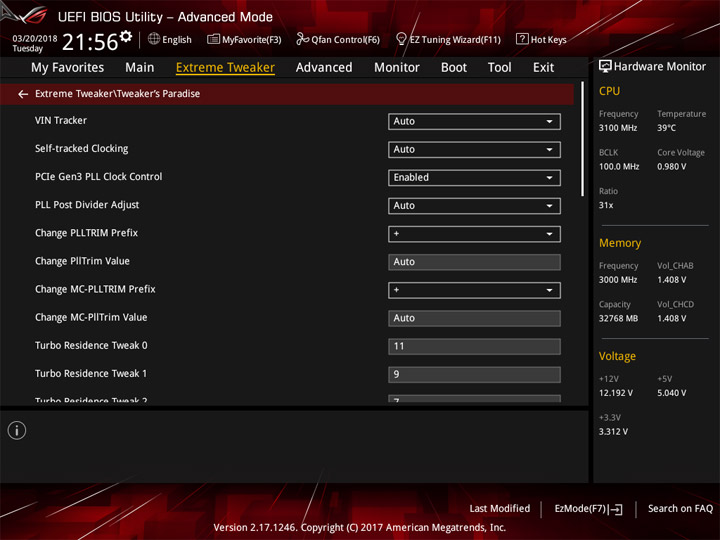Click the Core Voltage 0.980 V value
The width and height of the screenshot is (720, 540).
tap(671, 167)
